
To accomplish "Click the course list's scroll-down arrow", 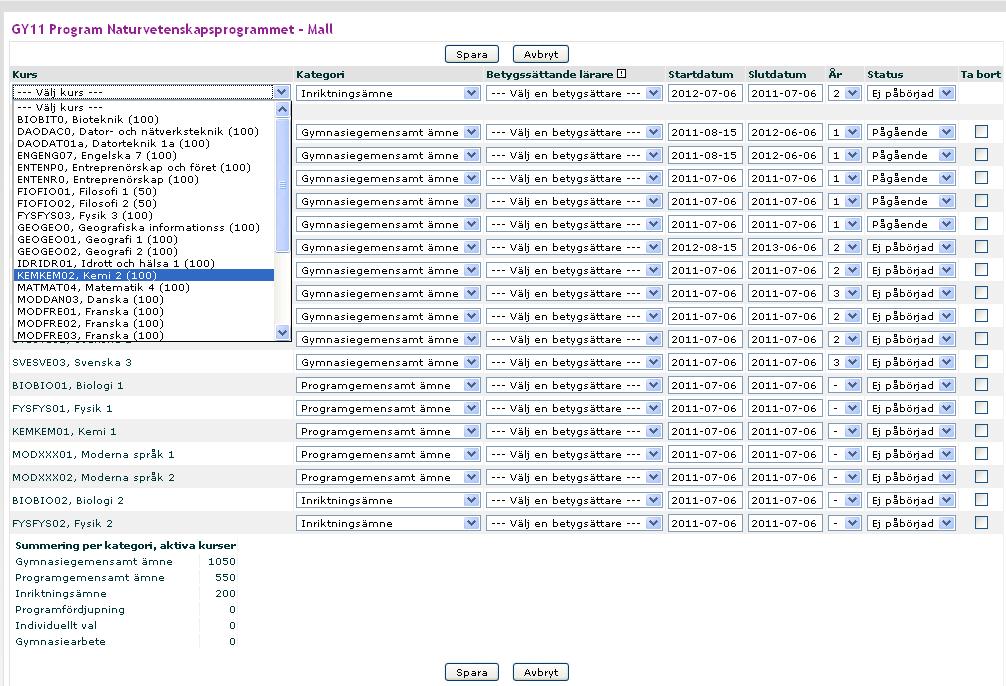I will point(282,332).
